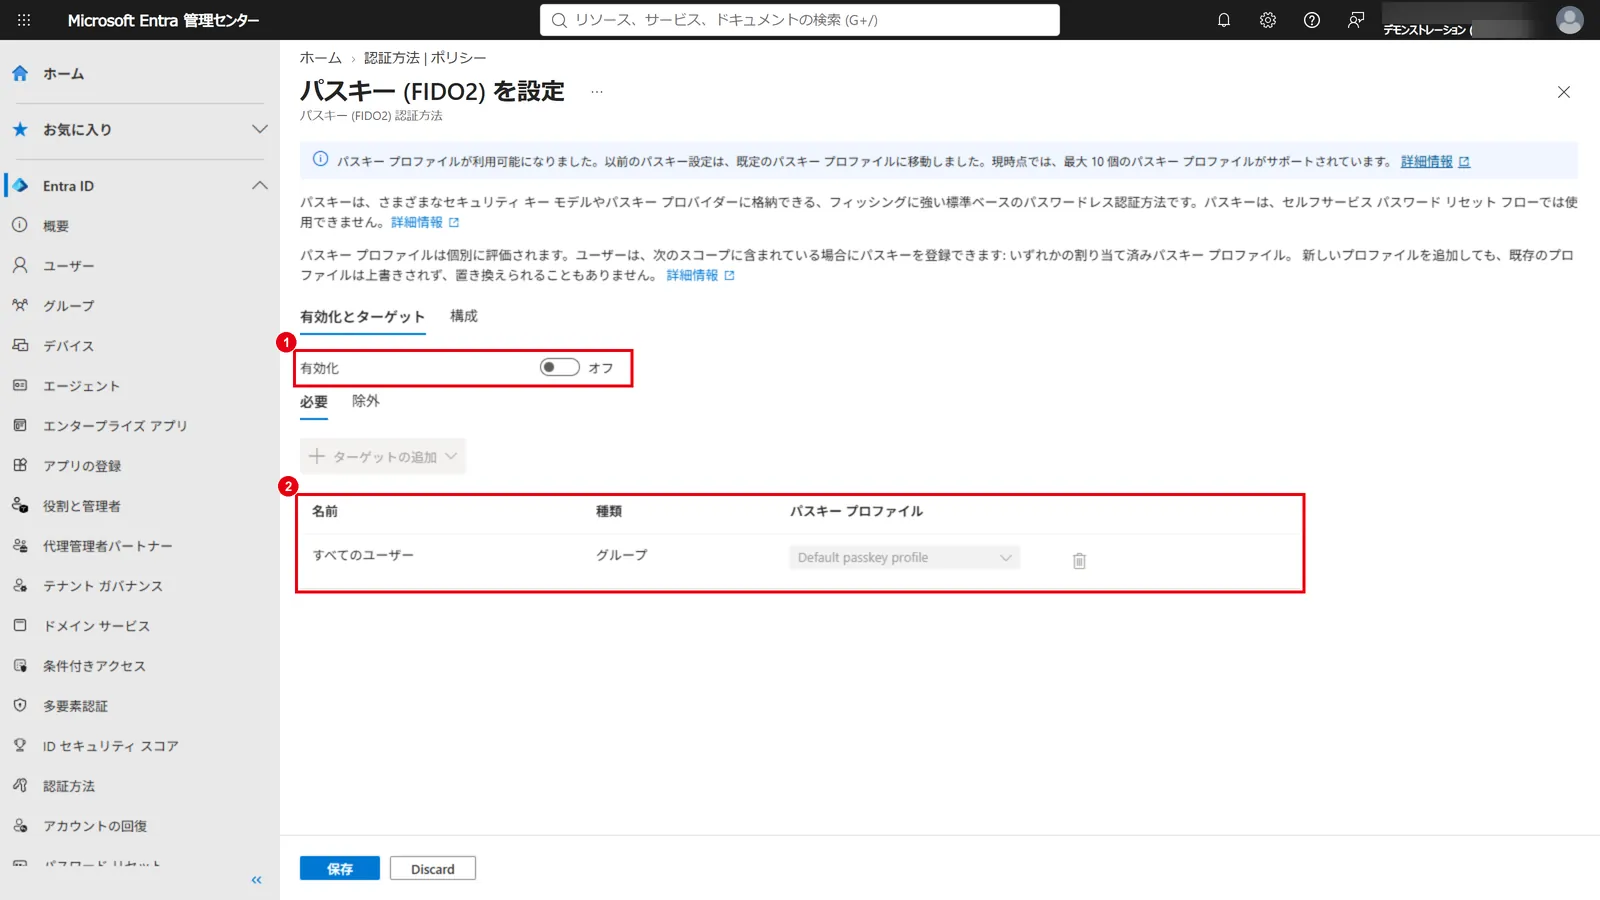1600x900 pixels.
Task: Click the home icon in sidebar
Action: (20, 73)
